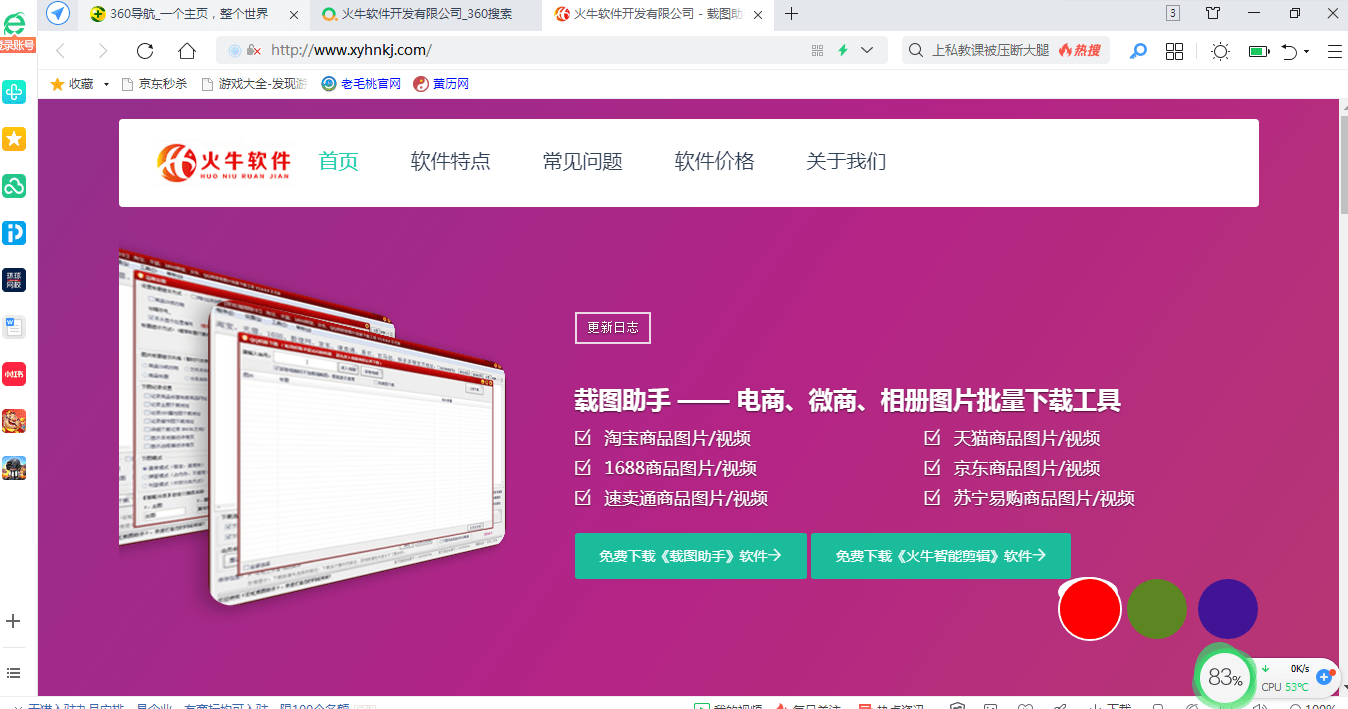Mute the page via speaker icon bottom right

[1261, 706]
